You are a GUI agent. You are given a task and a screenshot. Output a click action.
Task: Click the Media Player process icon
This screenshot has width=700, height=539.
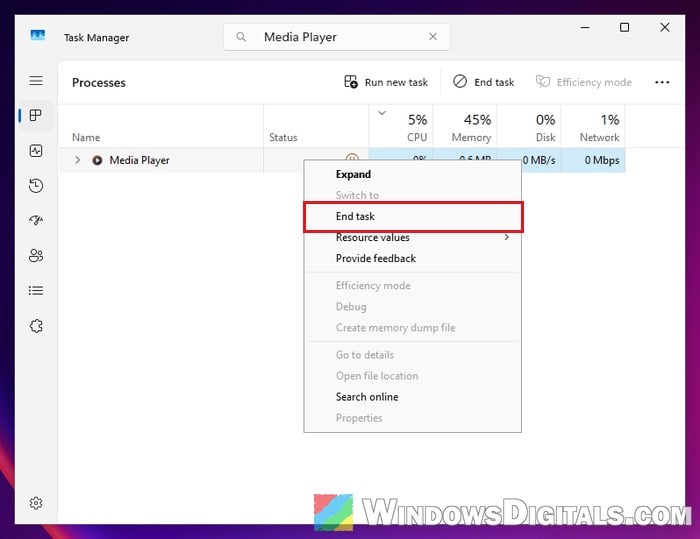pos(97,160)
